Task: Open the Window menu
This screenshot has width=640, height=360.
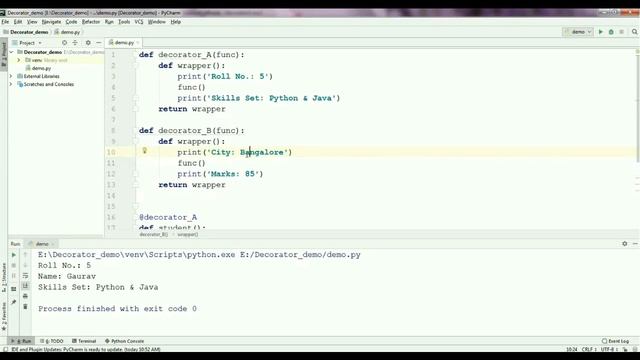Action: (156, 22)
